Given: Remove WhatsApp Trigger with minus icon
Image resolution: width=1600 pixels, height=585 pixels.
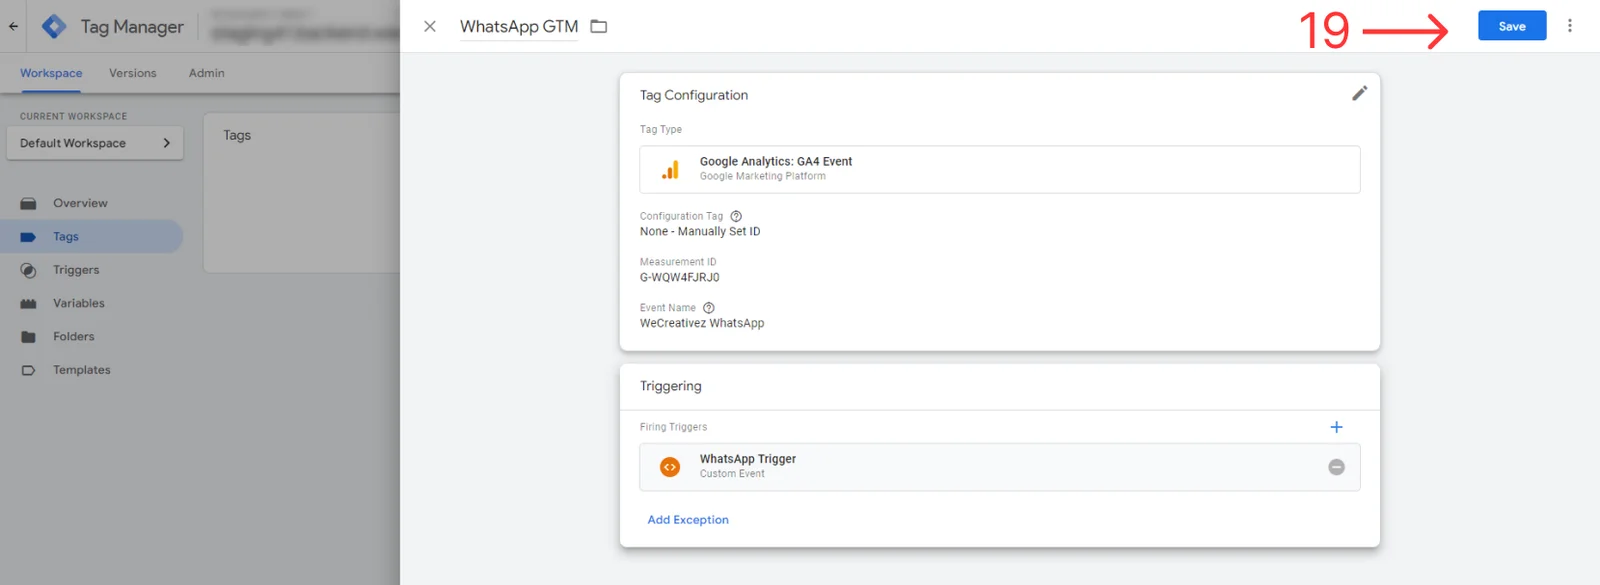Looking at the screenshot, I should (x=1336, y=467).
